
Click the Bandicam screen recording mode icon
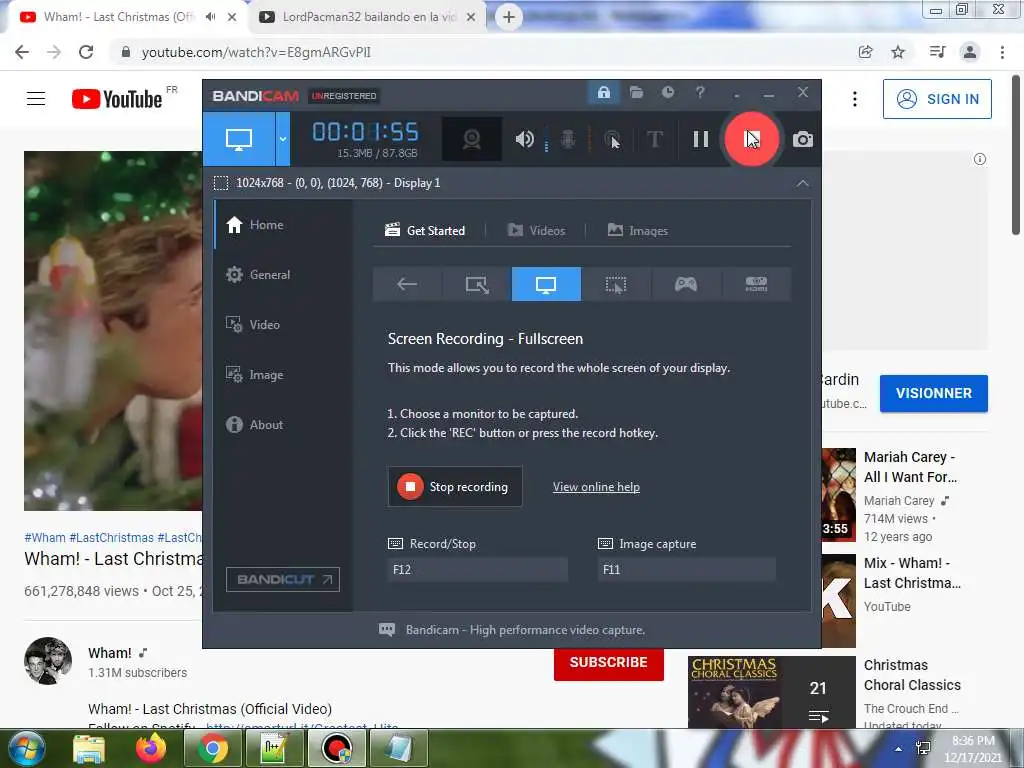(x=238, y=139)
